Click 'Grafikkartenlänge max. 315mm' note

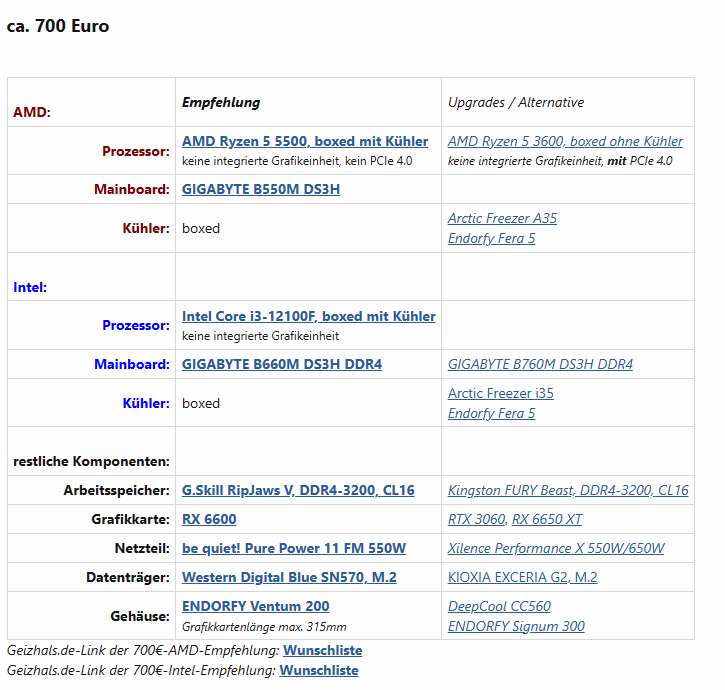[264, 627]
